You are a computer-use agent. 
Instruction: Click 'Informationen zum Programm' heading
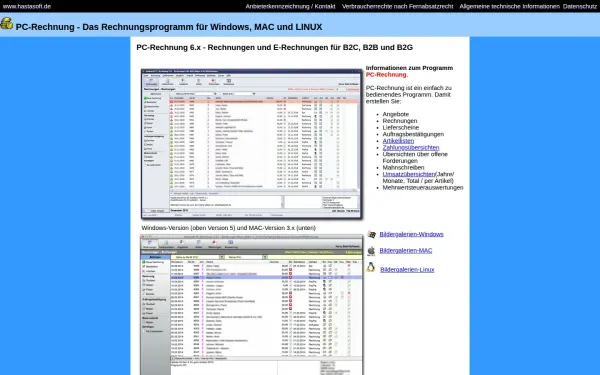409,68
